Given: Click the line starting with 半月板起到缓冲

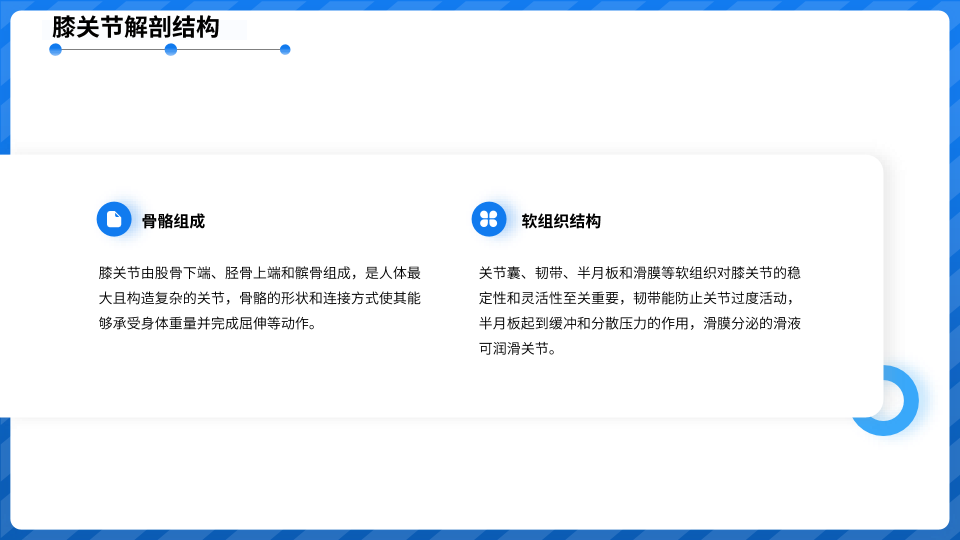Looking at the screenshot, I should coord(639,324).
